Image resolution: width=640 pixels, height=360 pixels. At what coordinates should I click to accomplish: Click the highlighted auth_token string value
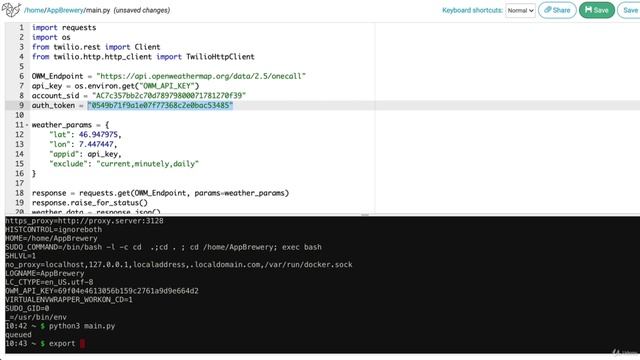tap(160, 105)
